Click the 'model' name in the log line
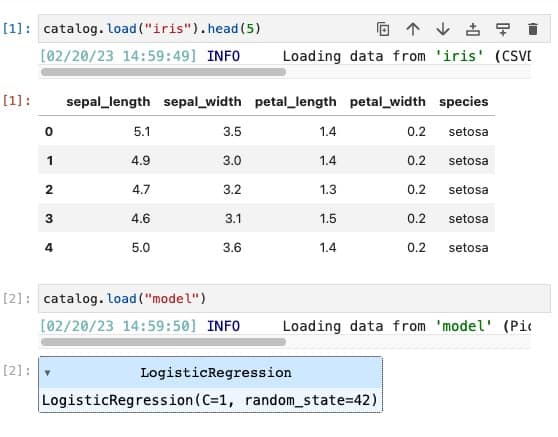 coord(464,326)
